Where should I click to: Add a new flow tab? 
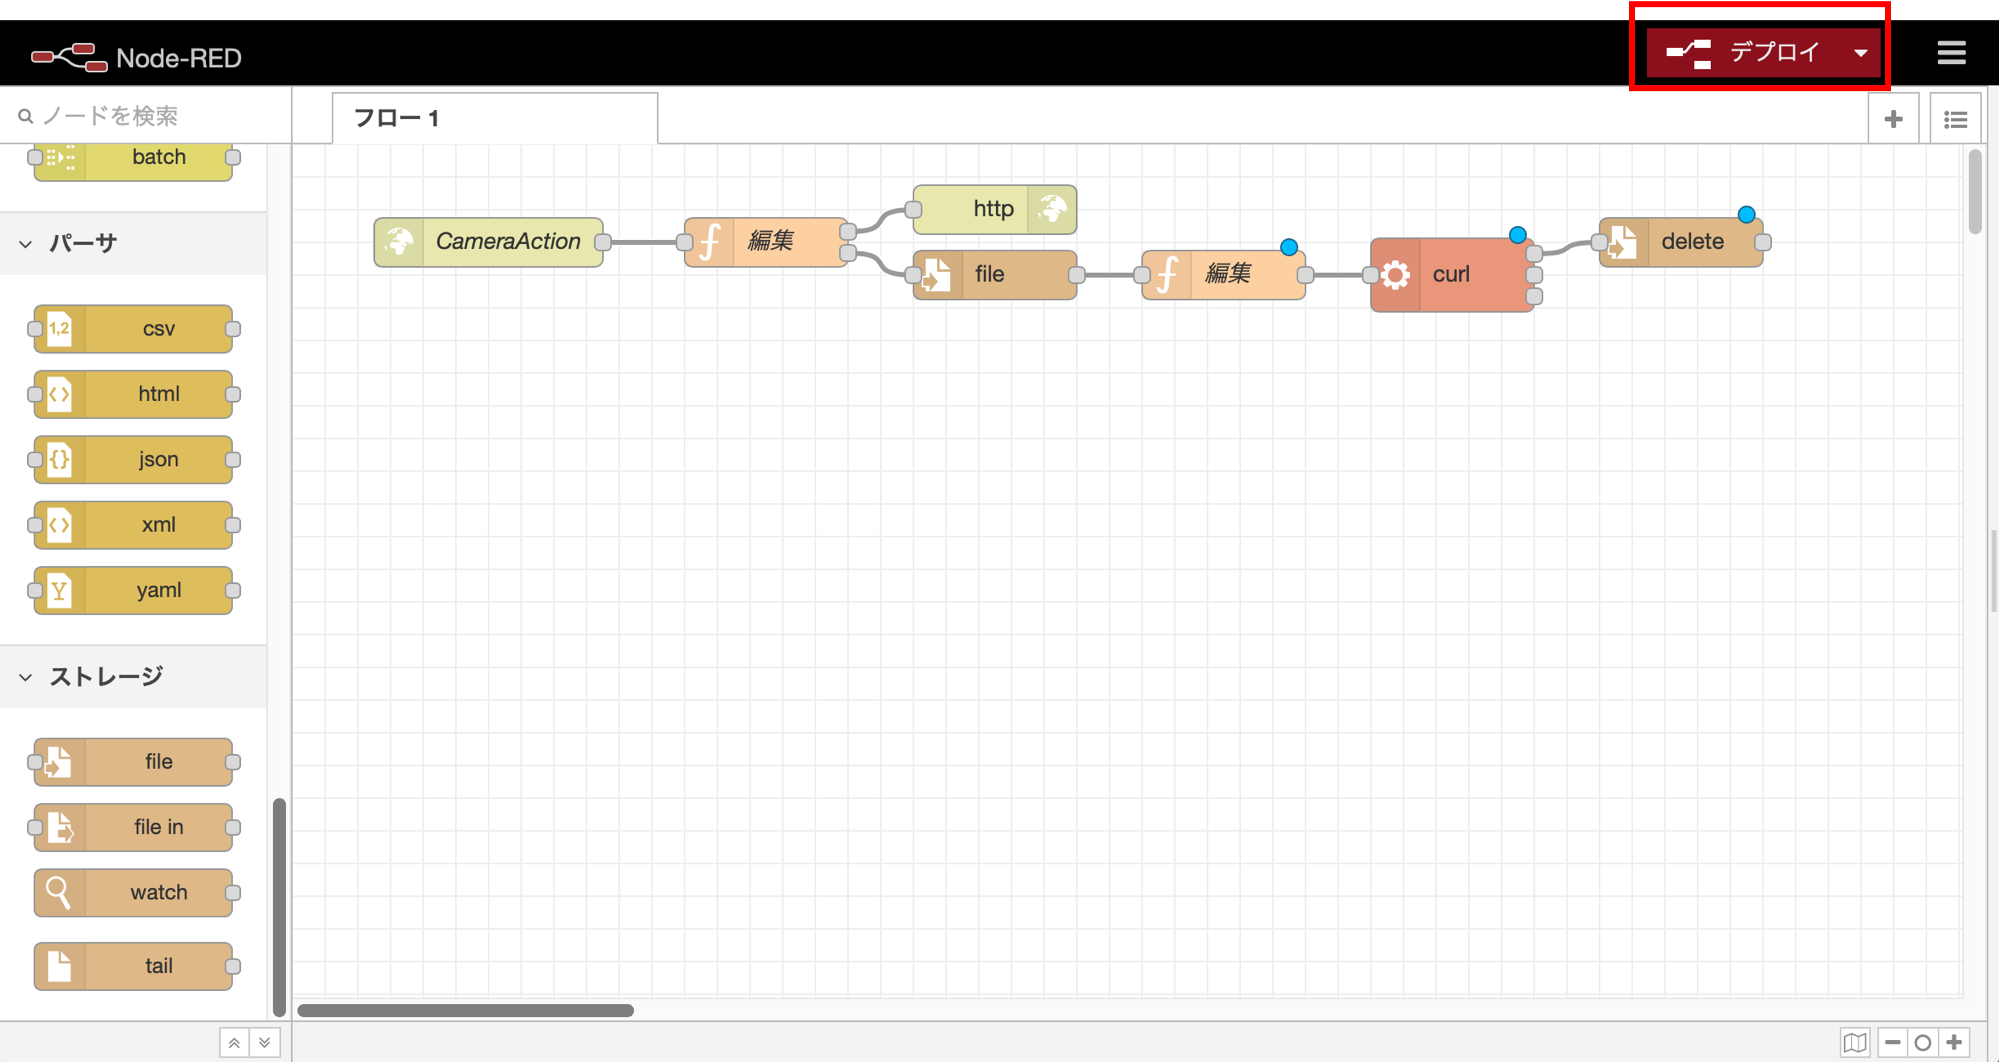click(x=1893, y=119)
